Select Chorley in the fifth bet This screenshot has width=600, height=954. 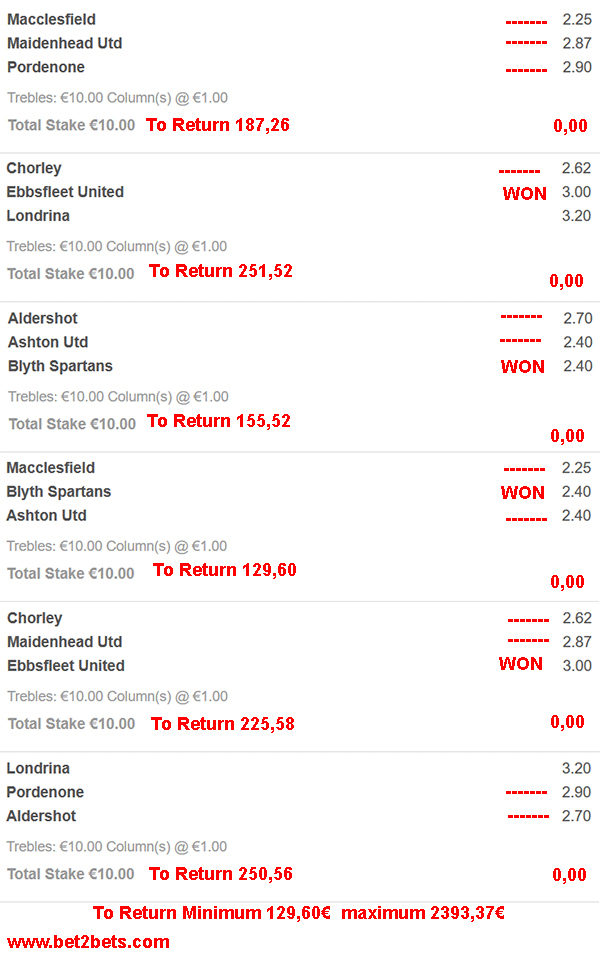coord(35,618)
